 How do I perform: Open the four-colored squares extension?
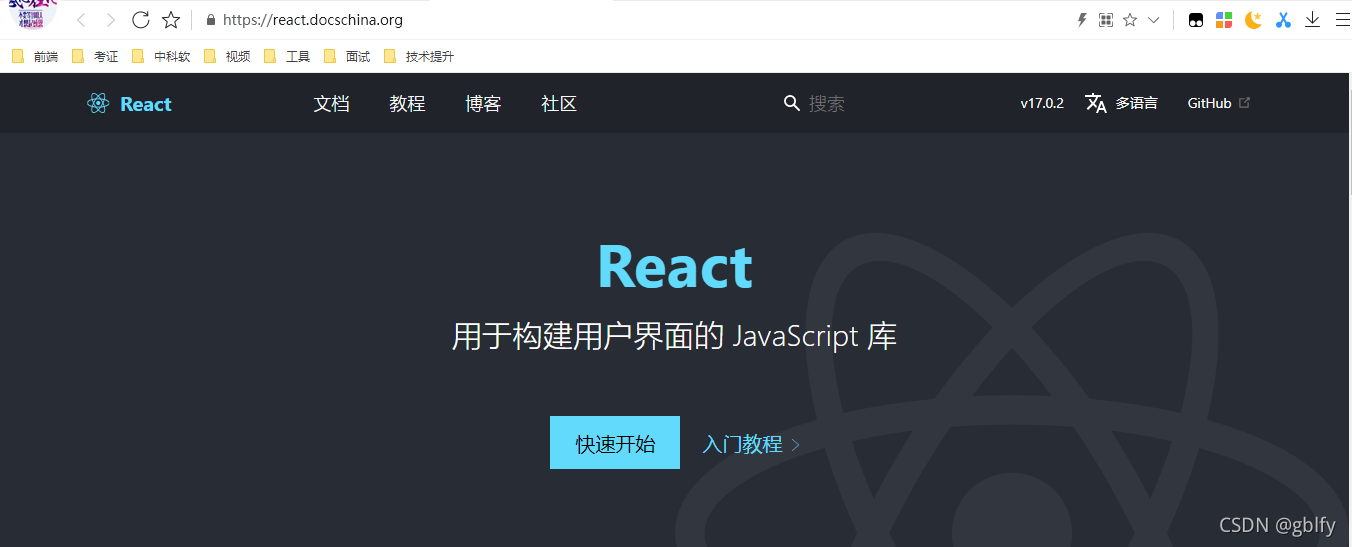tap(1224, 20)
